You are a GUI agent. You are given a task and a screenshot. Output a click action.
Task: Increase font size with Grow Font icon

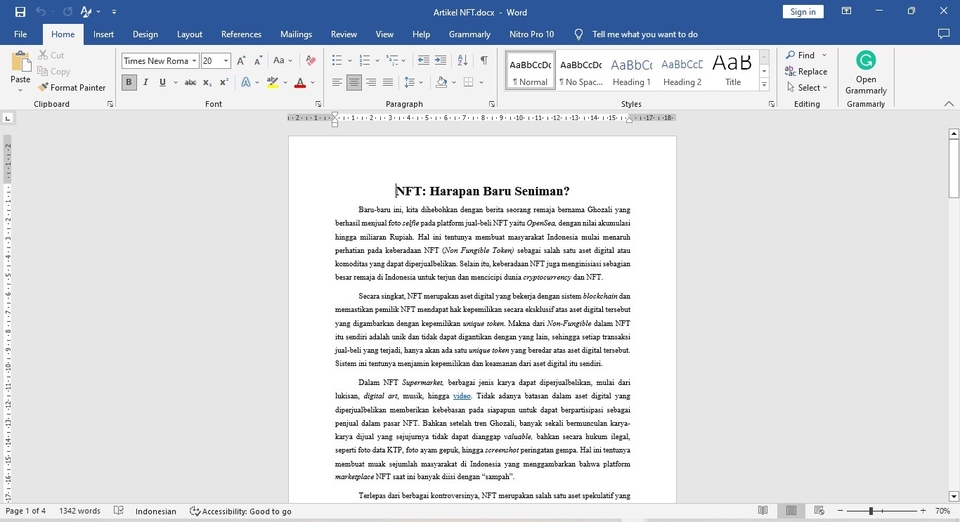pos(241,61)
